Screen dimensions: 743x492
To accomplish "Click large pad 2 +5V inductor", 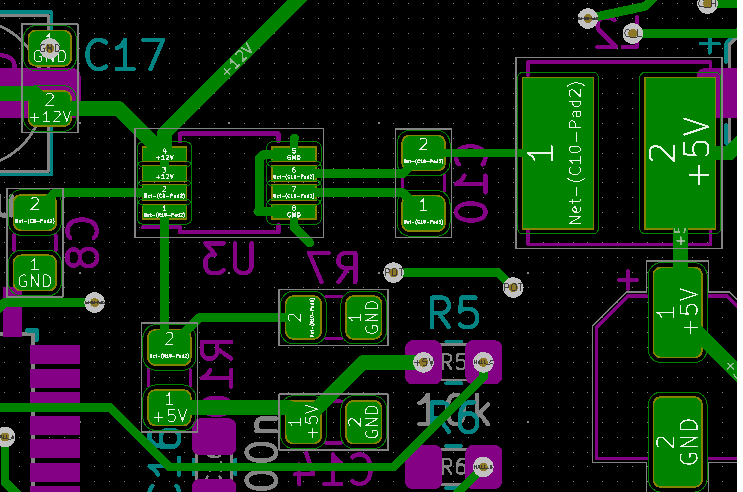I will pyautogui.click(x=680, y=154).
